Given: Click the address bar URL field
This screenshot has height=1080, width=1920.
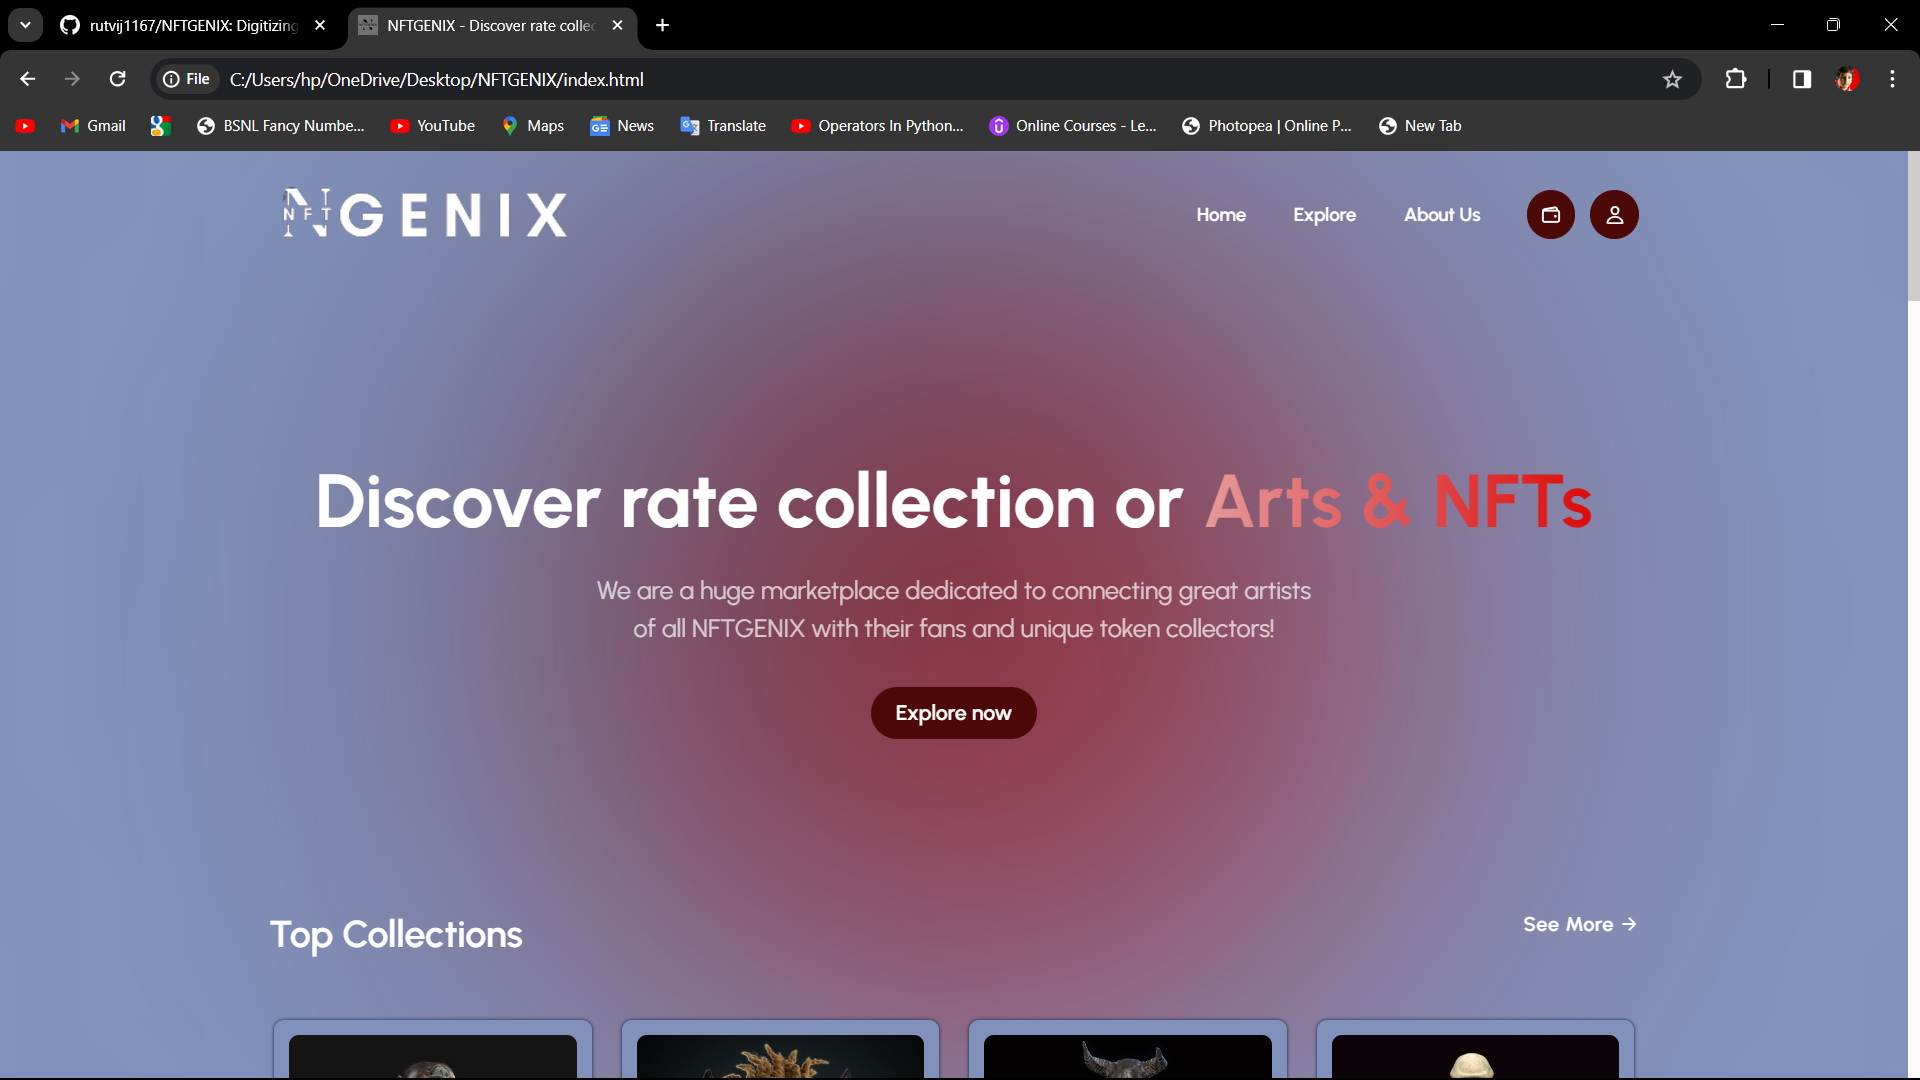Looking at the screenshot, I should pos(900,79).
